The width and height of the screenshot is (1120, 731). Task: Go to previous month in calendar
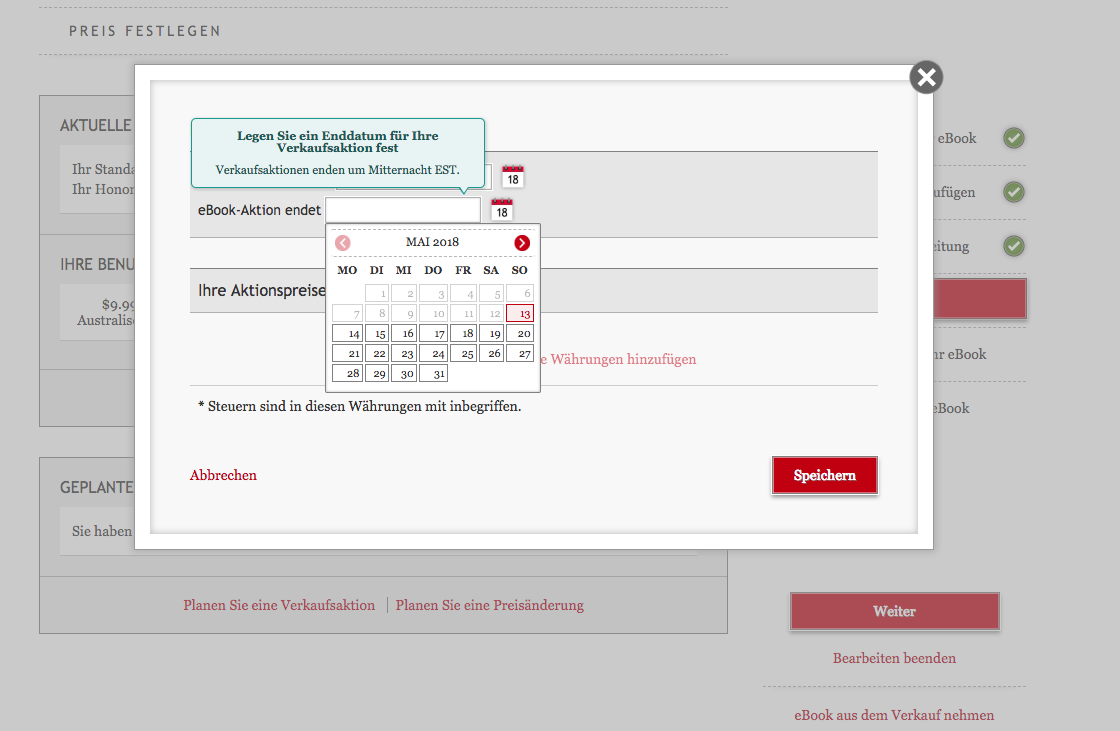point(343,243)
